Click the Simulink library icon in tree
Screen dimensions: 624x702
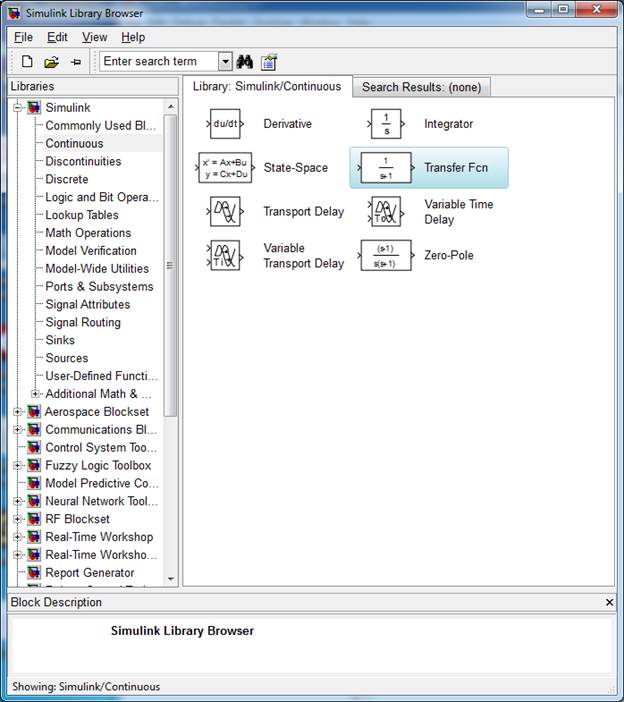click(x=34, y=107)
